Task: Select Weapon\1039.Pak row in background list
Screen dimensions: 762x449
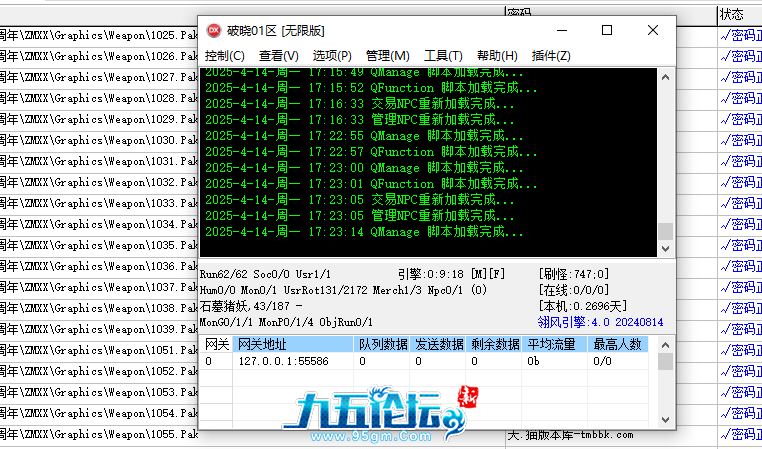Action: pyautogui.click(x=99, y=329)
